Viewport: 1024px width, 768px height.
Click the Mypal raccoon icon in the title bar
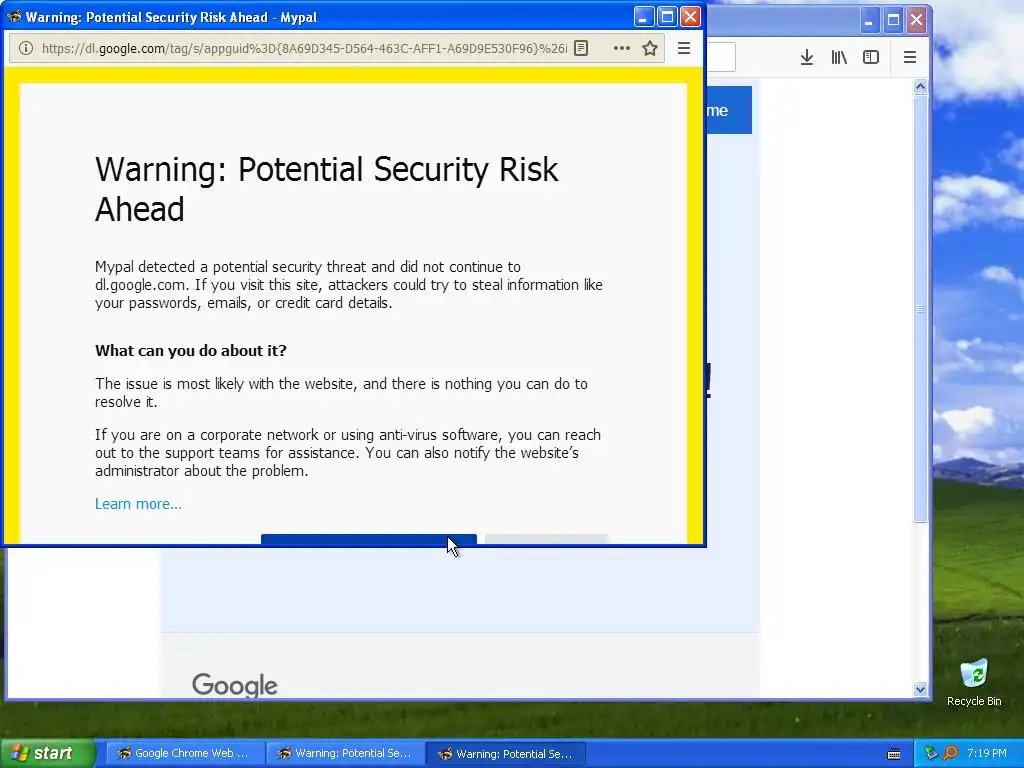pos(14,17)
